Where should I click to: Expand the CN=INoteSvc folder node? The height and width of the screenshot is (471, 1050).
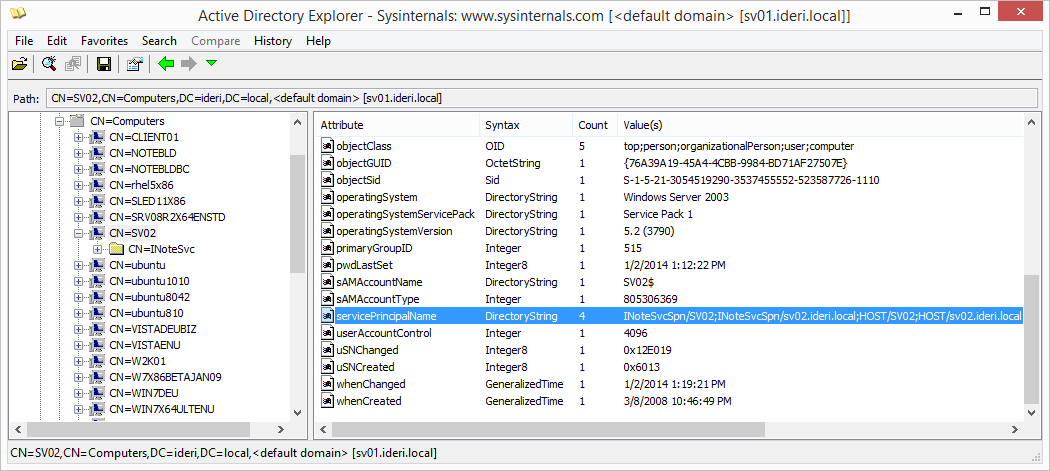(97, 249)
